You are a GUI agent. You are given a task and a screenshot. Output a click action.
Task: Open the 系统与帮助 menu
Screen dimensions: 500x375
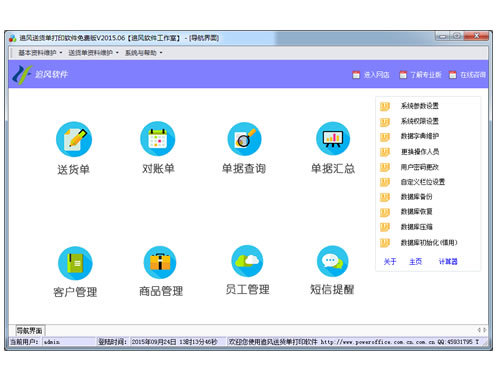click(x=144, y=53)
